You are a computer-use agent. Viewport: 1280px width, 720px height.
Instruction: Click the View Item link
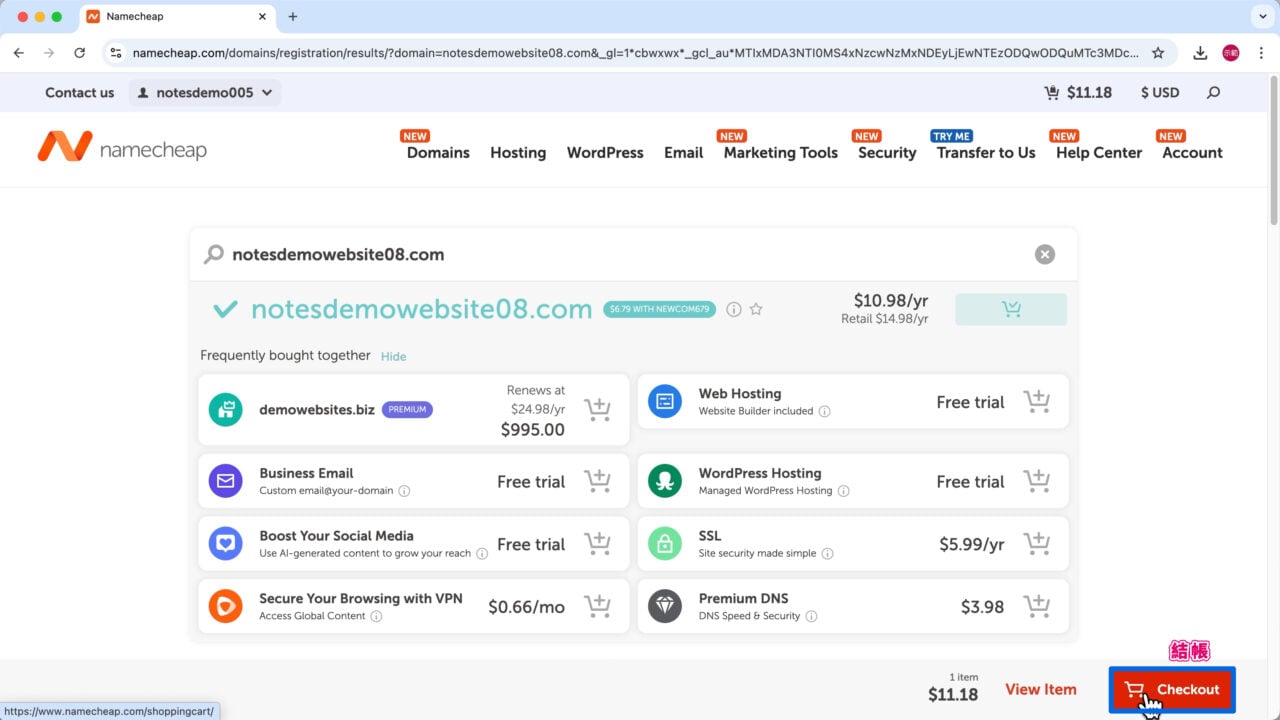[x=1040, y=689]
